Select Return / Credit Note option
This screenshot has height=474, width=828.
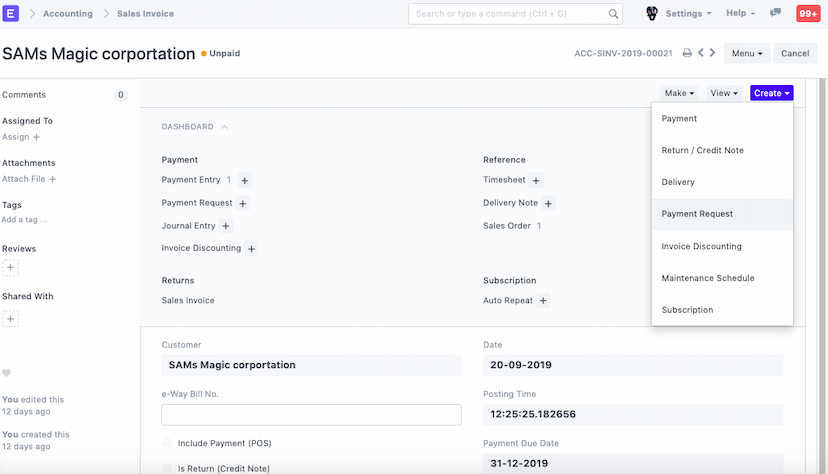coord(722,150)
